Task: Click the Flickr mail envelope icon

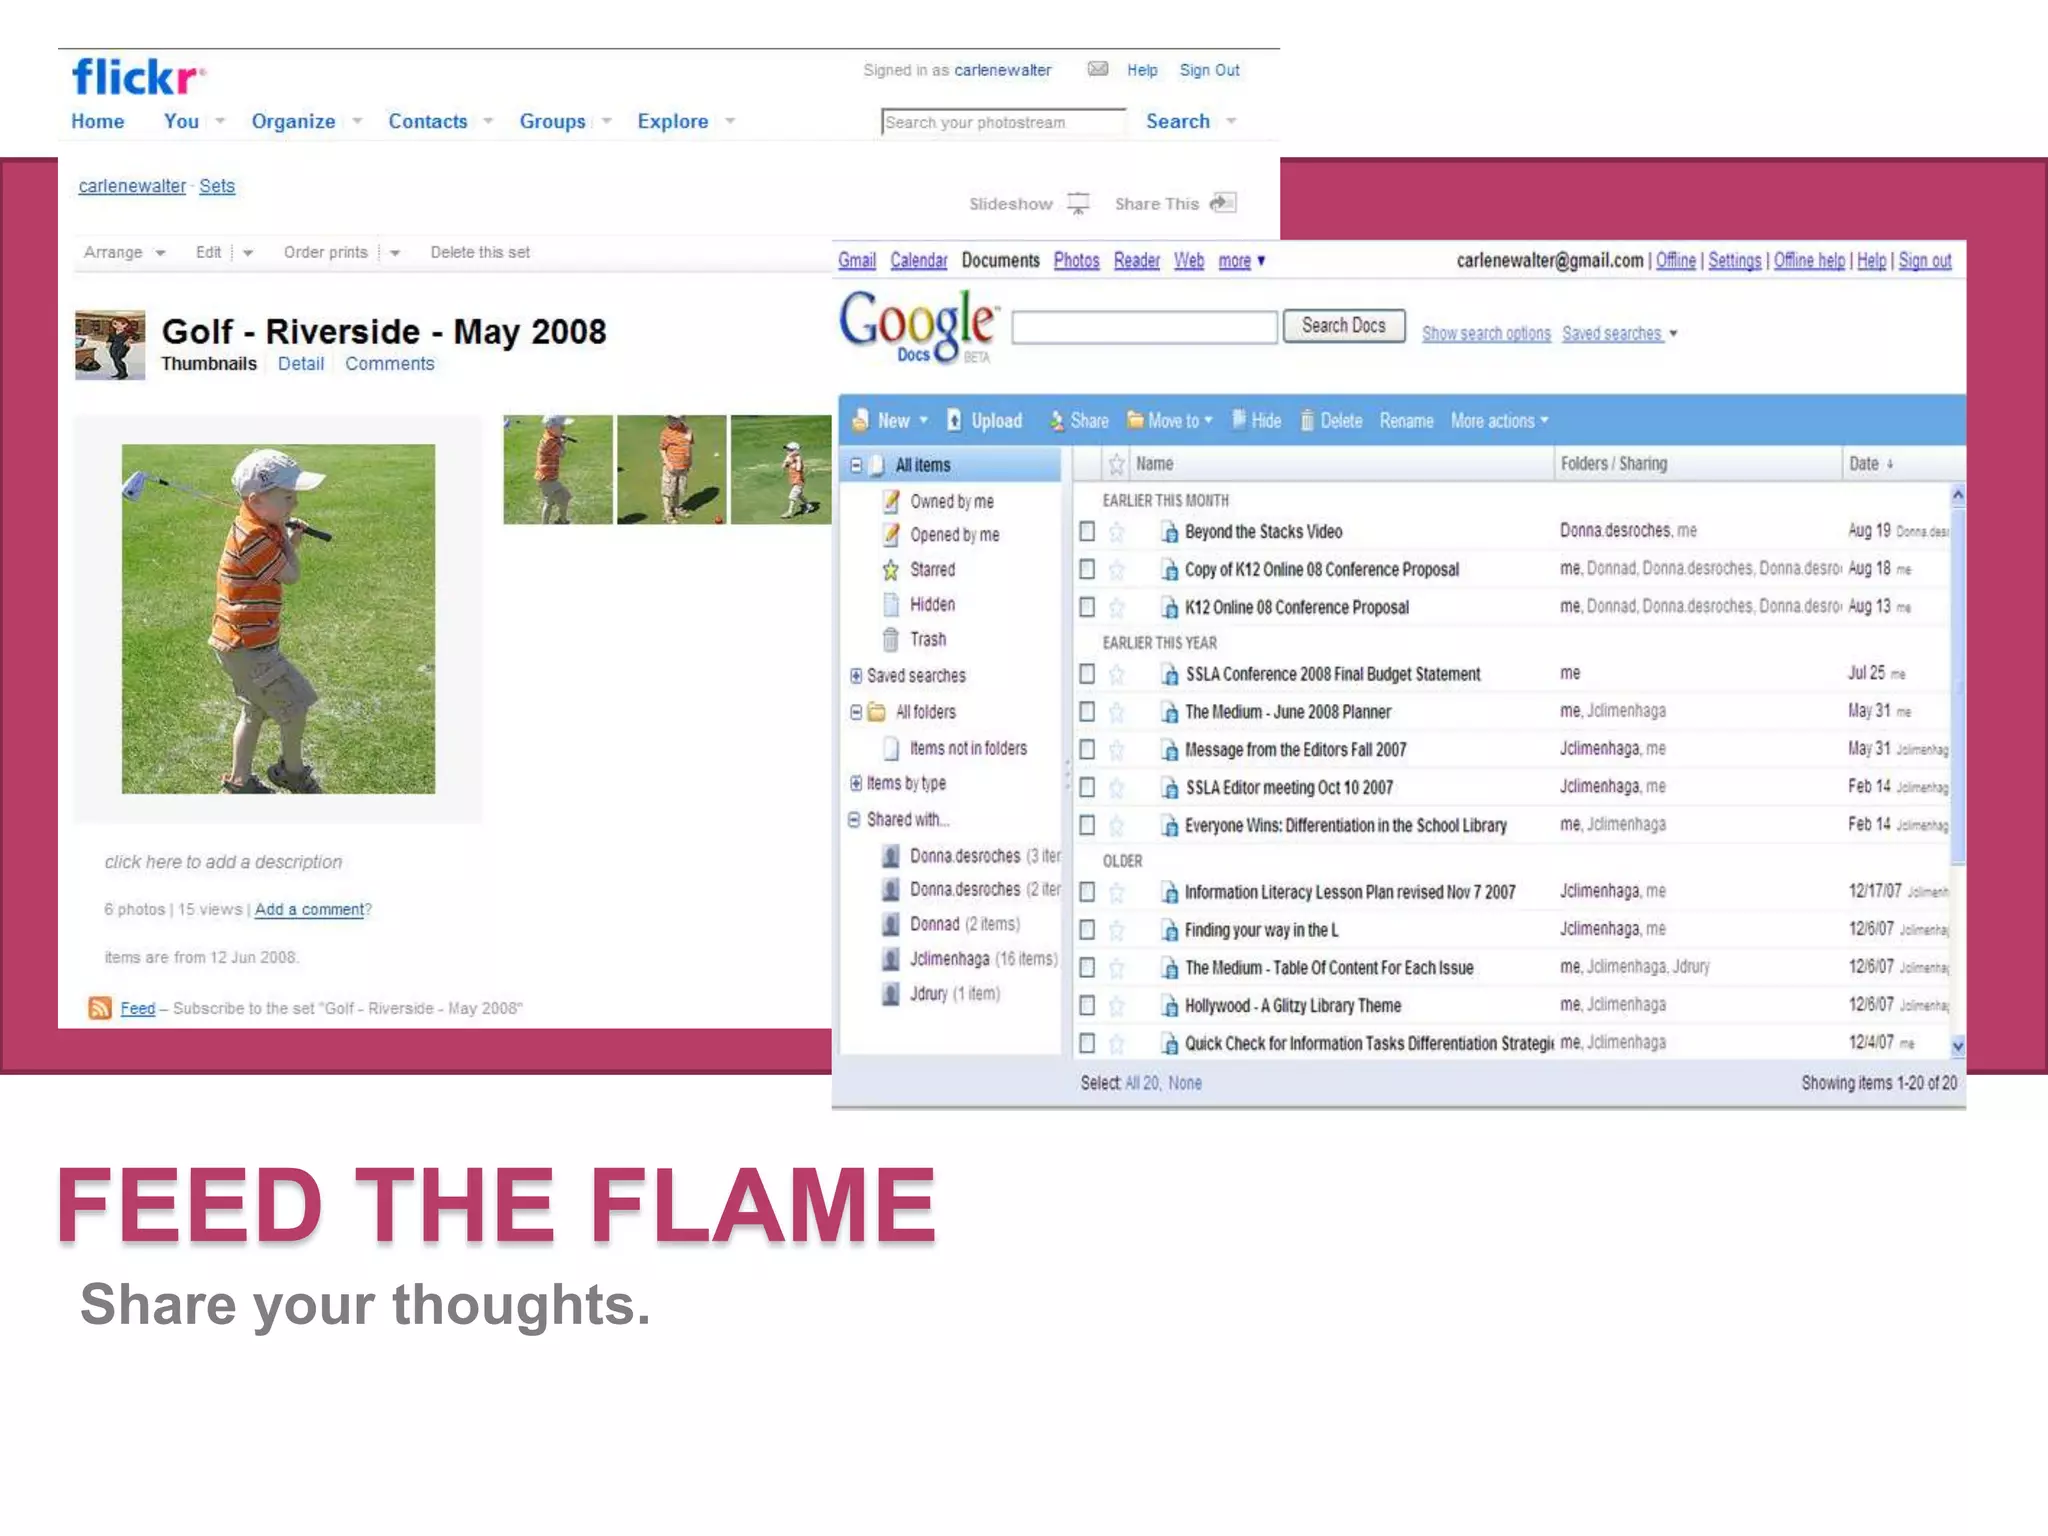Action: point(1097,69)
